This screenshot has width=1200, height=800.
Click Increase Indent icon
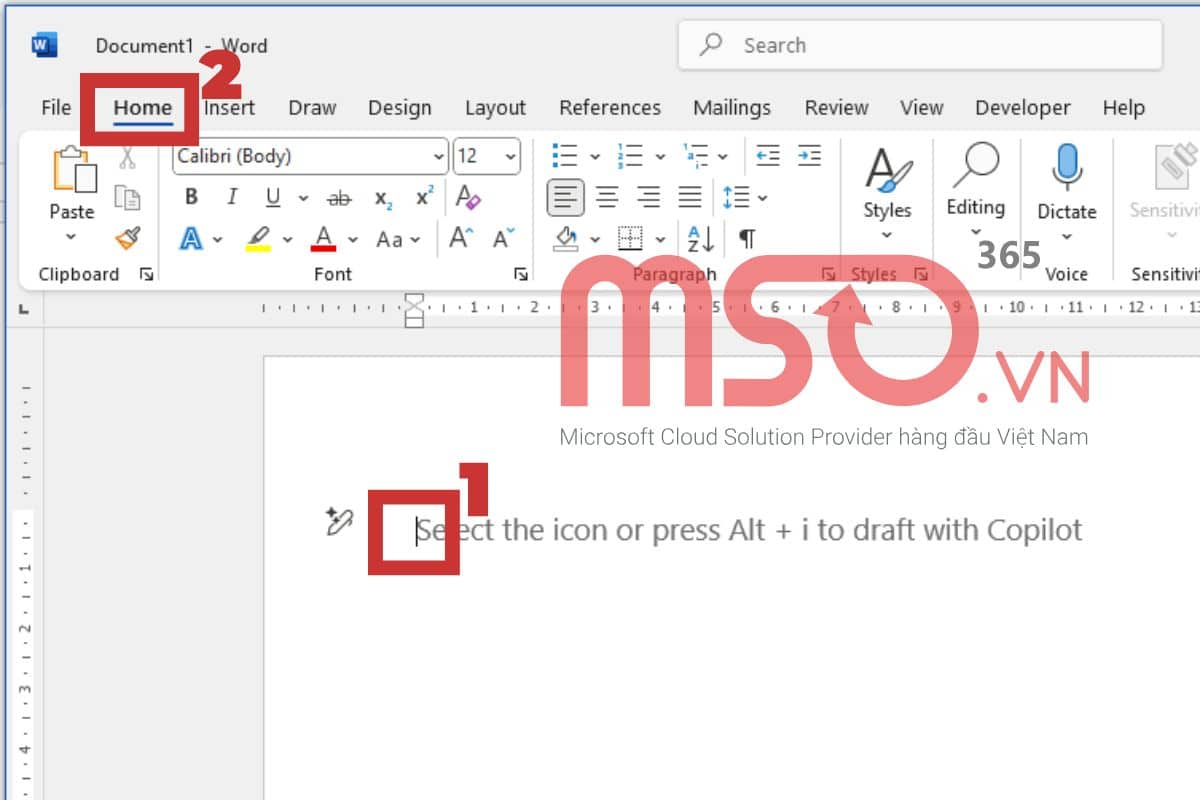(x=809, y=156)
